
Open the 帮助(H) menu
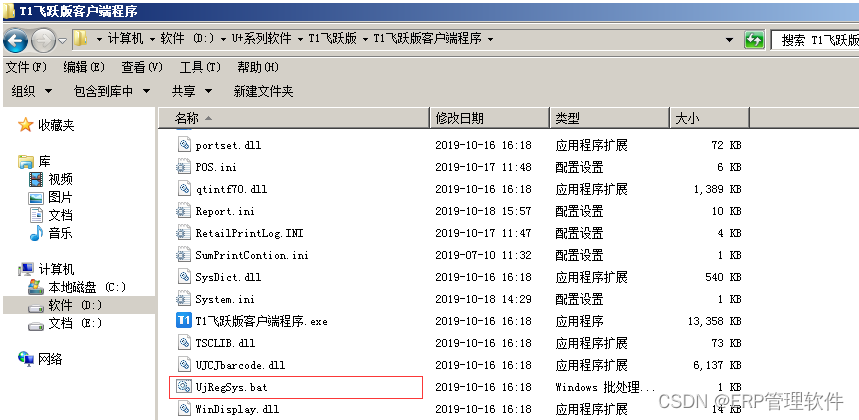[257, 67]
